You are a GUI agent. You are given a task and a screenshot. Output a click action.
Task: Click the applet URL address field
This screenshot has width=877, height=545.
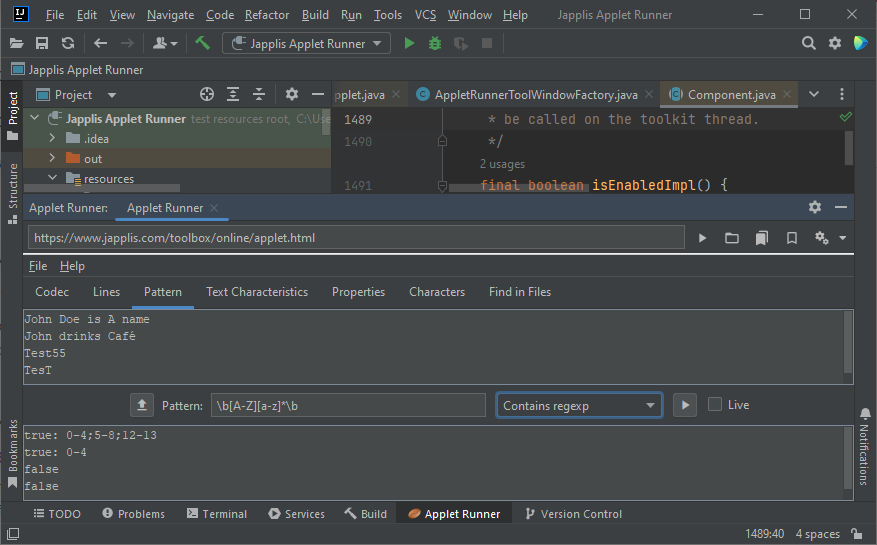[x=356, y=238]
